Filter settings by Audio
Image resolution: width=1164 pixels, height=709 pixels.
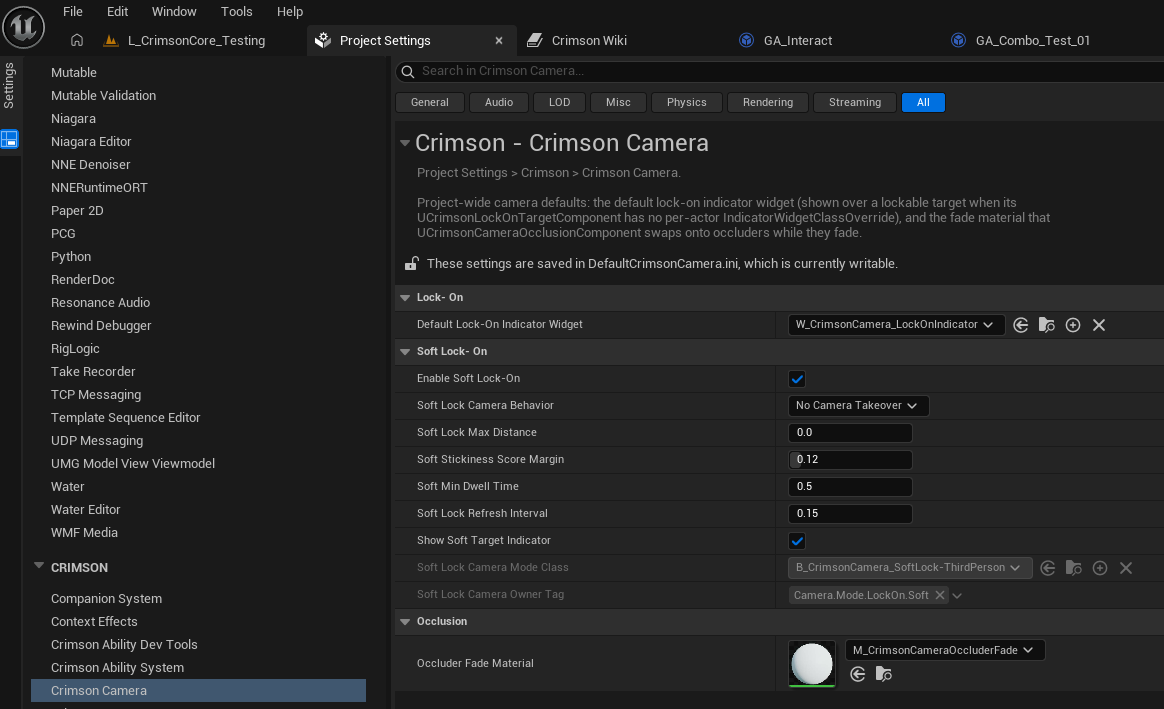click(499, 102)
